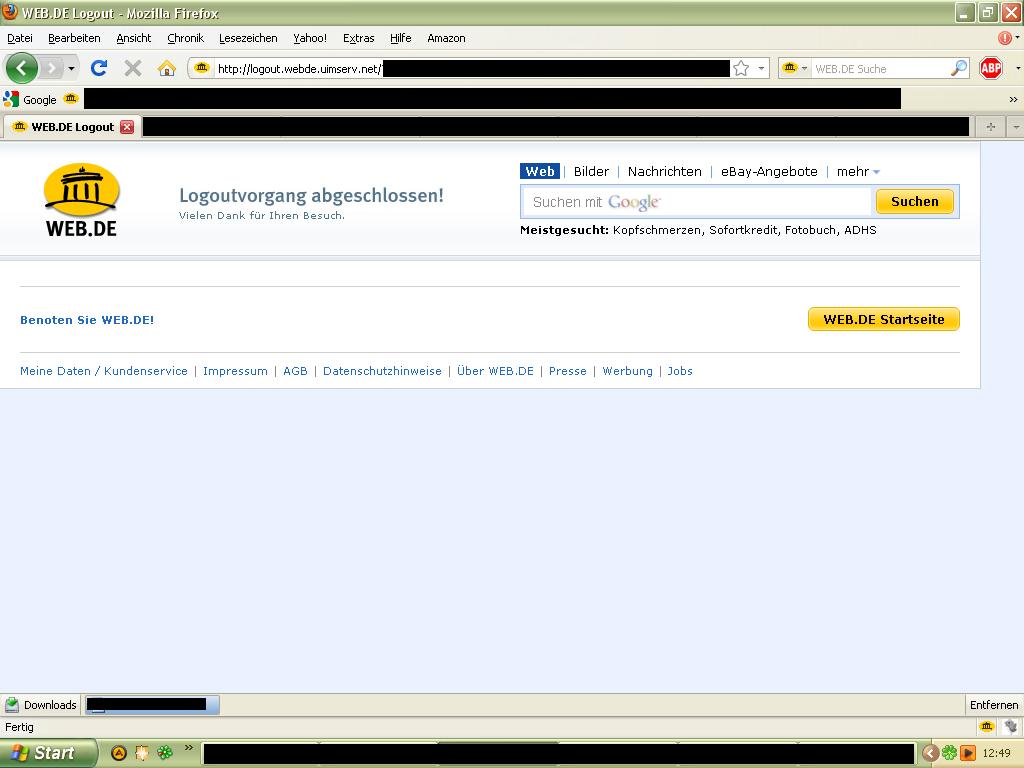This screenshot has height=768, width=1024.
Task: Click the ADHS popular search term
Action: [860, 230]
